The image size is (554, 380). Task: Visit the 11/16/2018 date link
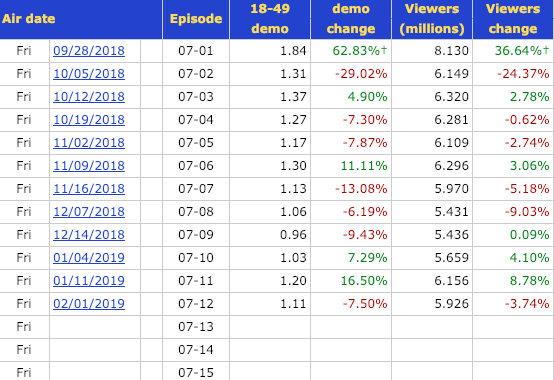click(89, 189)
